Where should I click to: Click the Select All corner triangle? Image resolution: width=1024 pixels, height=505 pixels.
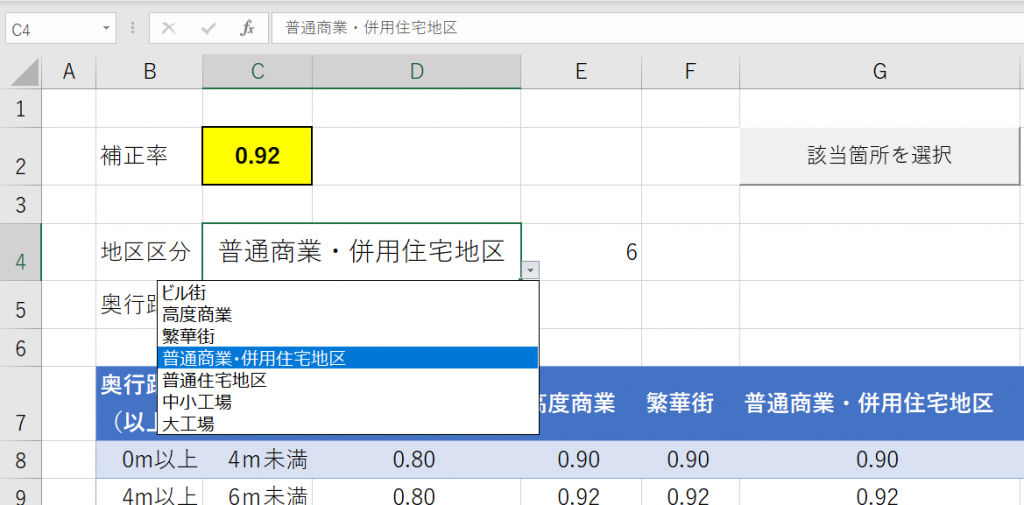click(22, 72)
